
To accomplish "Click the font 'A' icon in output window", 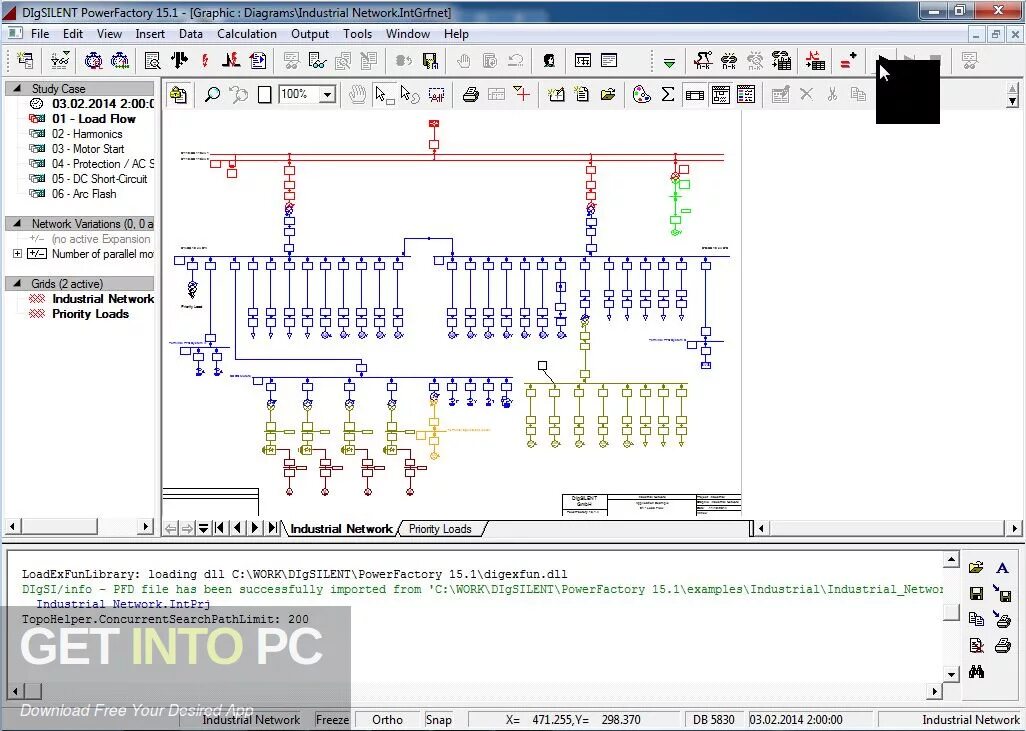I will (1002, 568).
